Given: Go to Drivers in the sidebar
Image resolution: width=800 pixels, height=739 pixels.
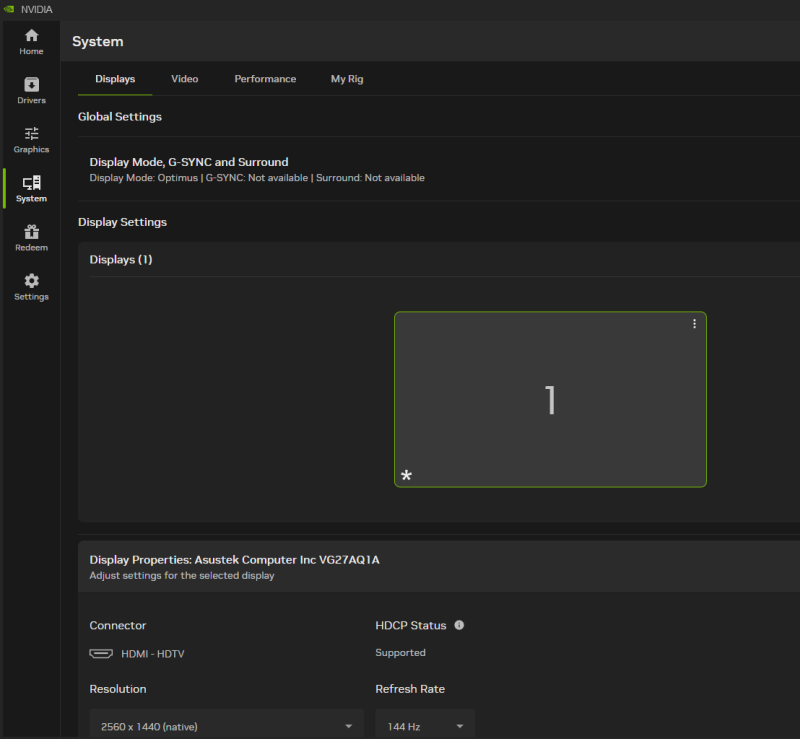Looking at the screenshot, I should pos(31,91).
